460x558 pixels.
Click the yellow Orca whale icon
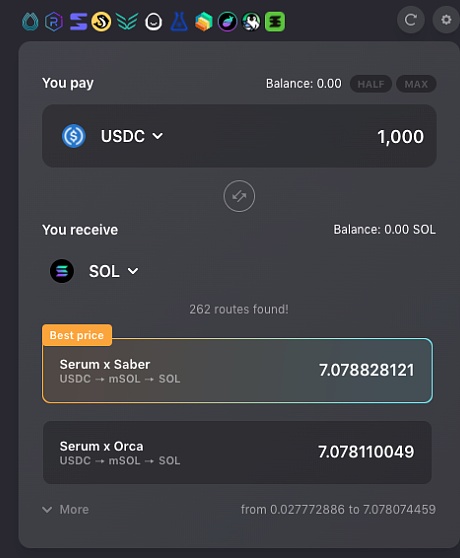point(101,22)
